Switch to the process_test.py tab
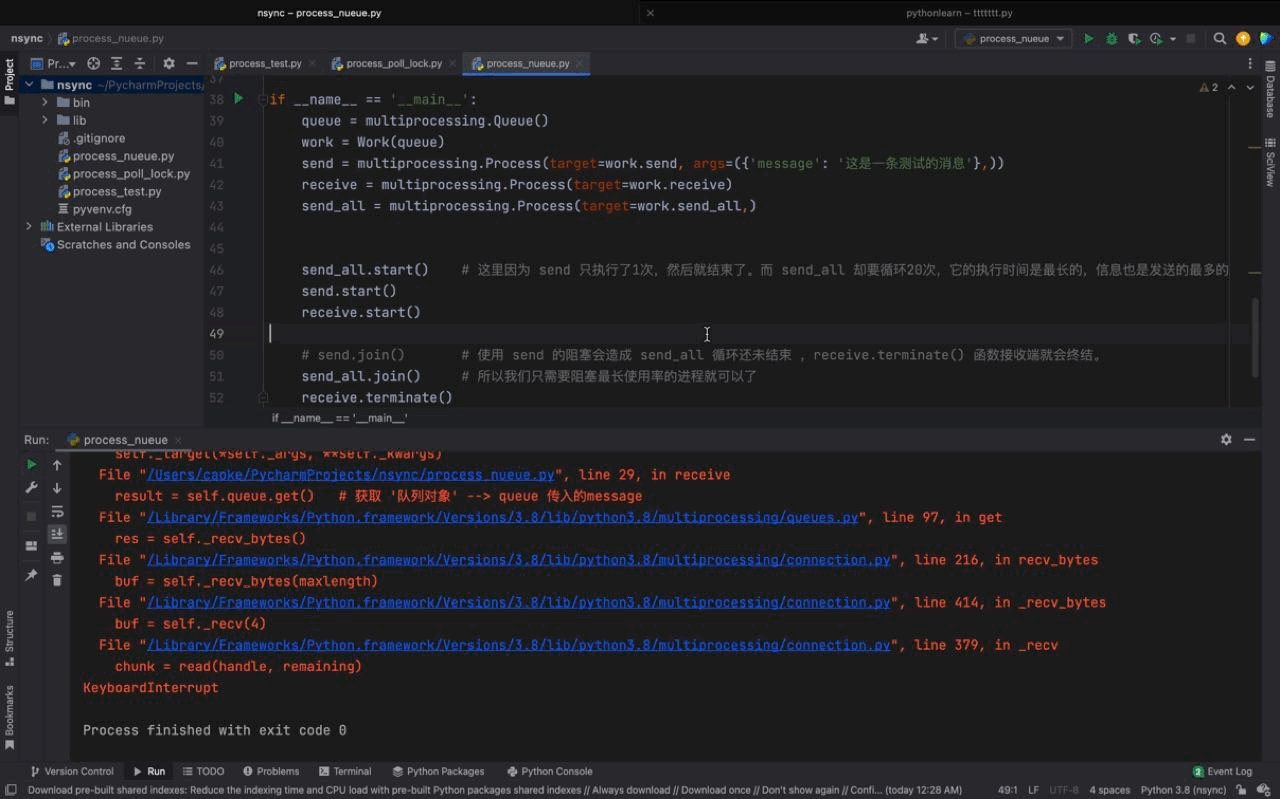 click(x=264, y=62)
